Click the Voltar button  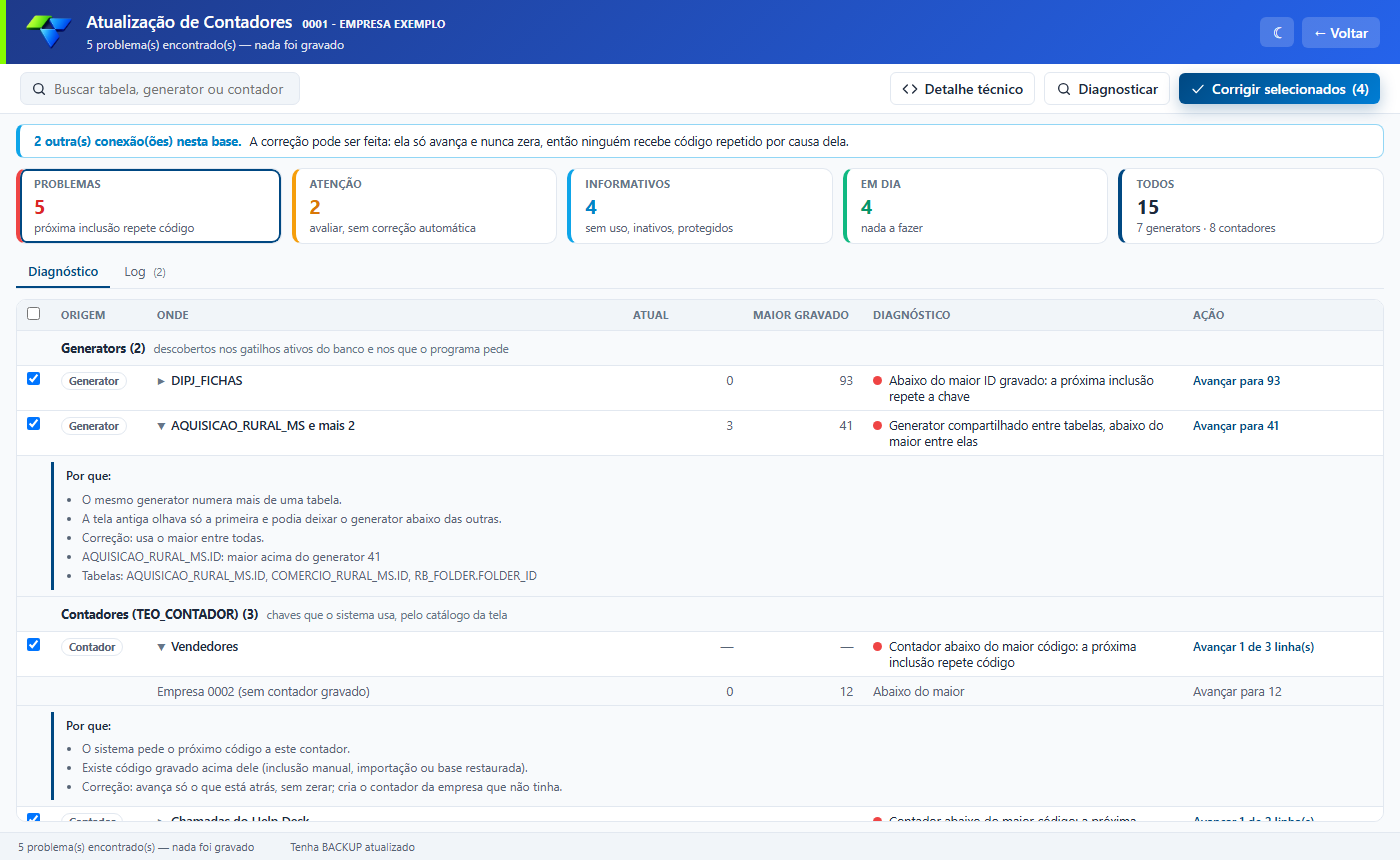pyautogui.click(x=1341, y=32)
